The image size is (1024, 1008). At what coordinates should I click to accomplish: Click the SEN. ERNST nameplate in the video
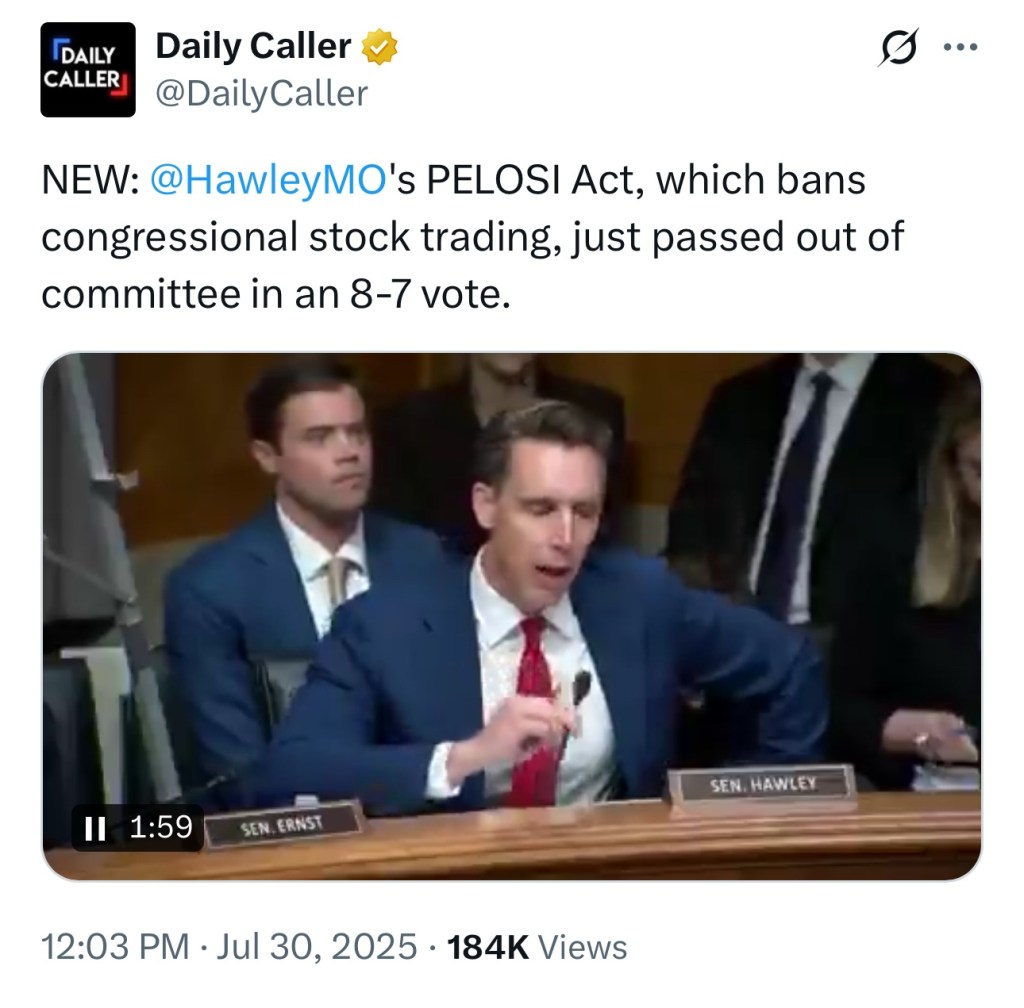coord(285,823)
